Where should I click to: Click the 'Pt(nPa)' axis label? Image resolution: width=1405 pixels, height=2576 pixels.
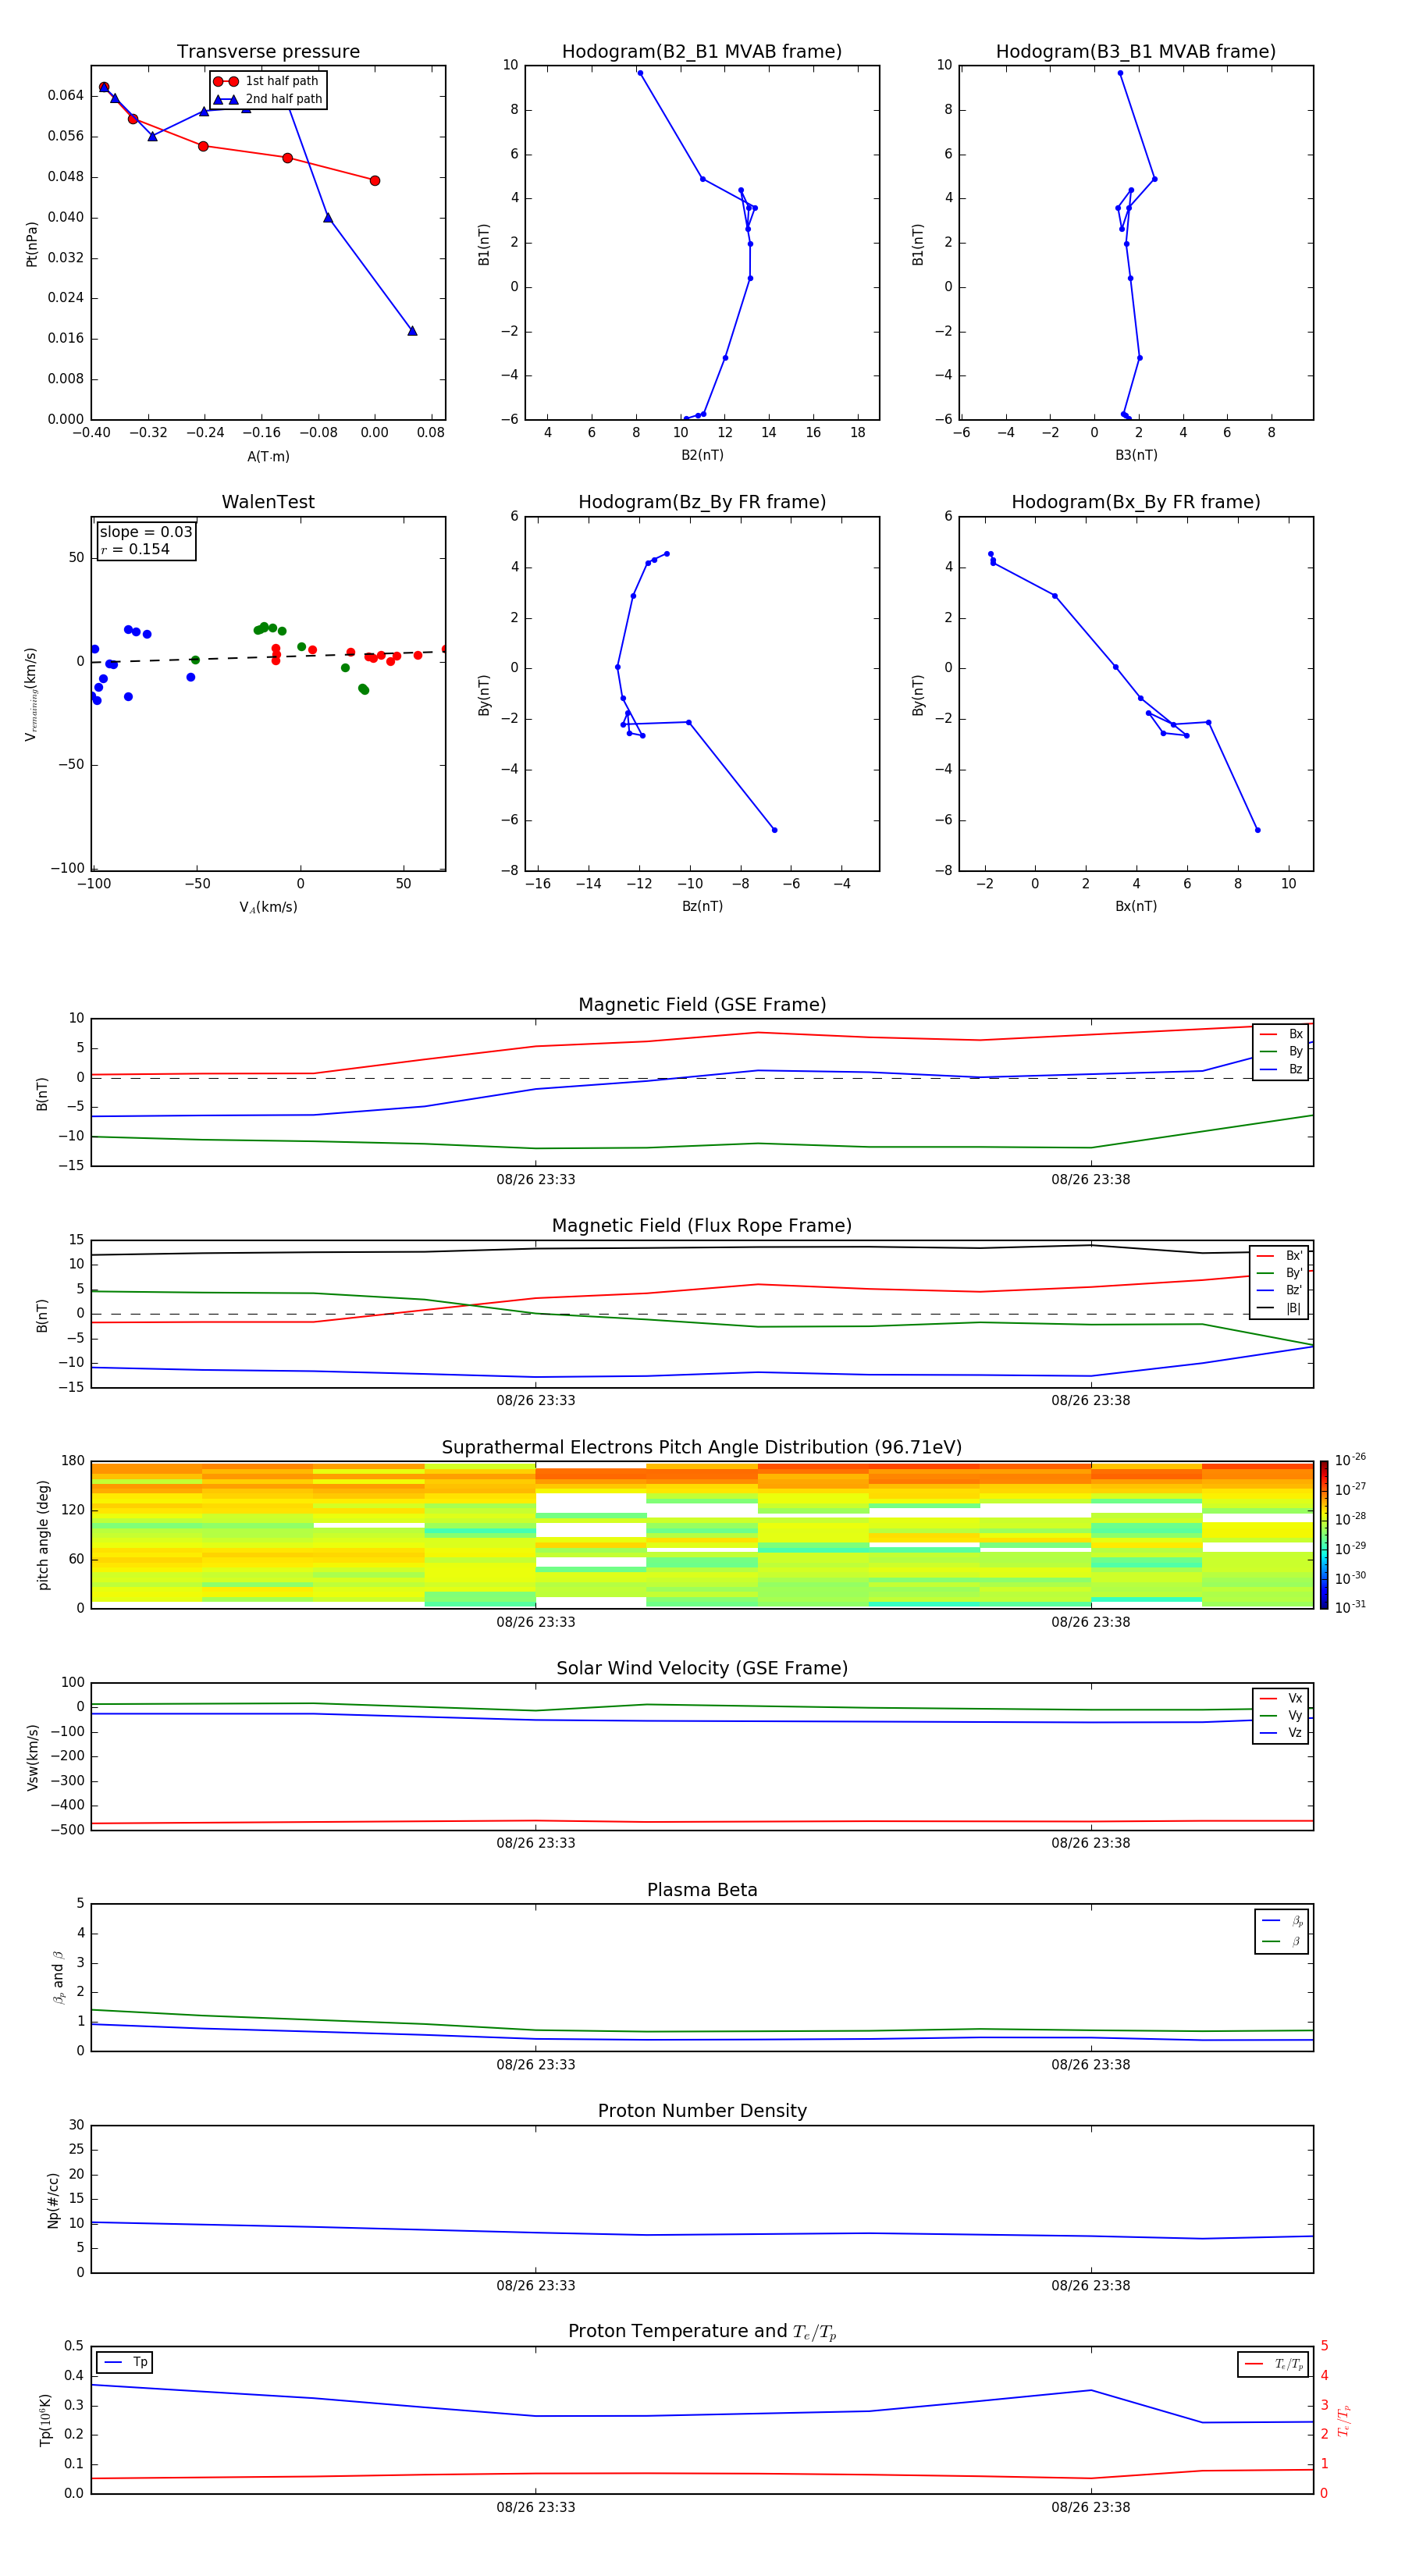(x=31, y=243)
